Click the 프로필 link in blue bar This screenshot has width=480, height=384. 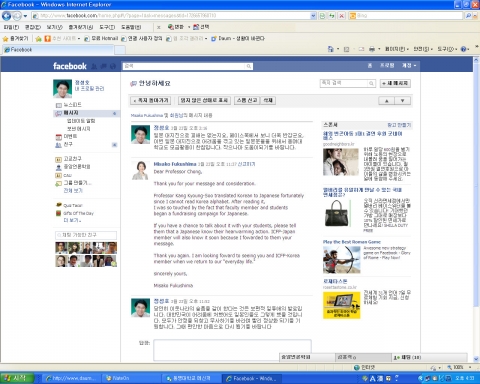click(x=387, y=66)
